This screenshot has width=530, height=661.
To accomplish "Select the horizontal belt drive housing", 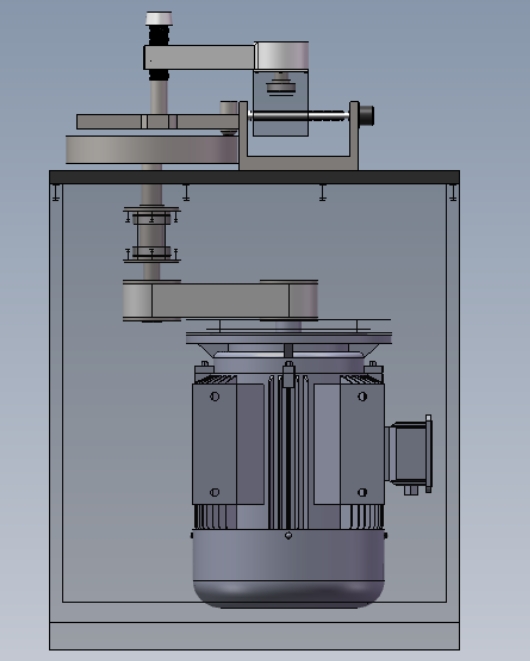I will tap(220, 301).
